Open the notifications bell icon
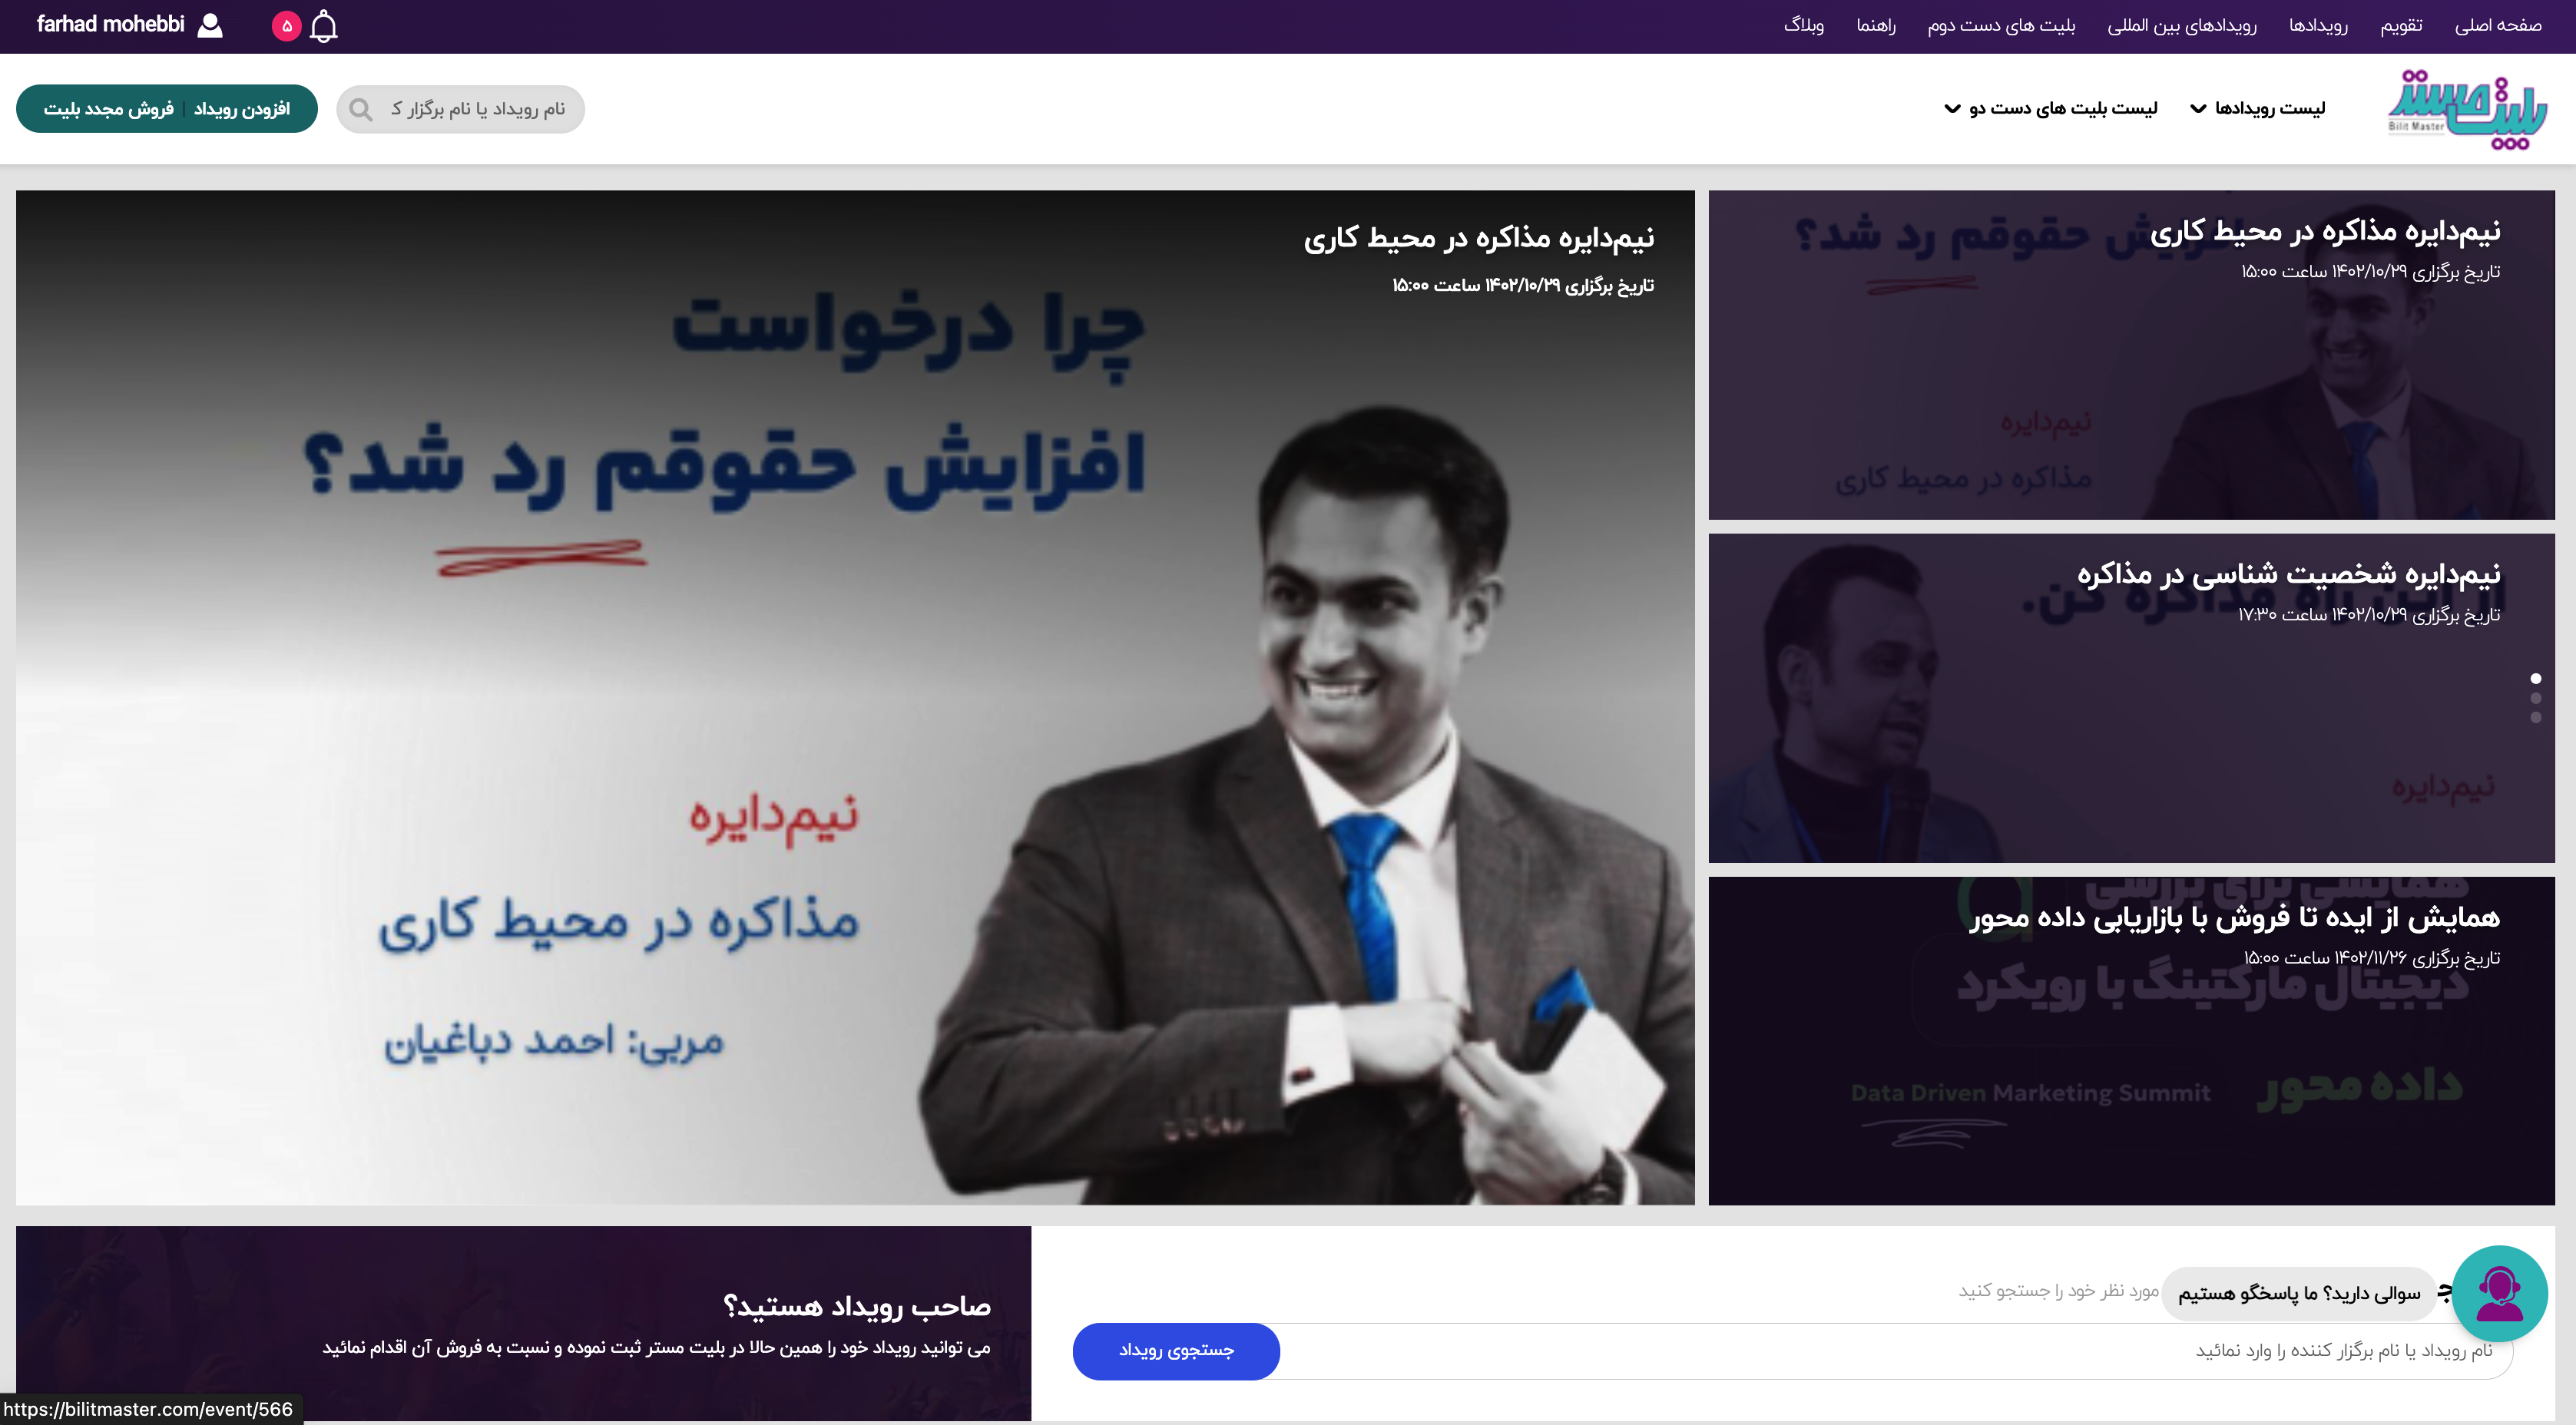Image resolution: width=2576 pixels, height=1425 pixels. coord(323,26)
